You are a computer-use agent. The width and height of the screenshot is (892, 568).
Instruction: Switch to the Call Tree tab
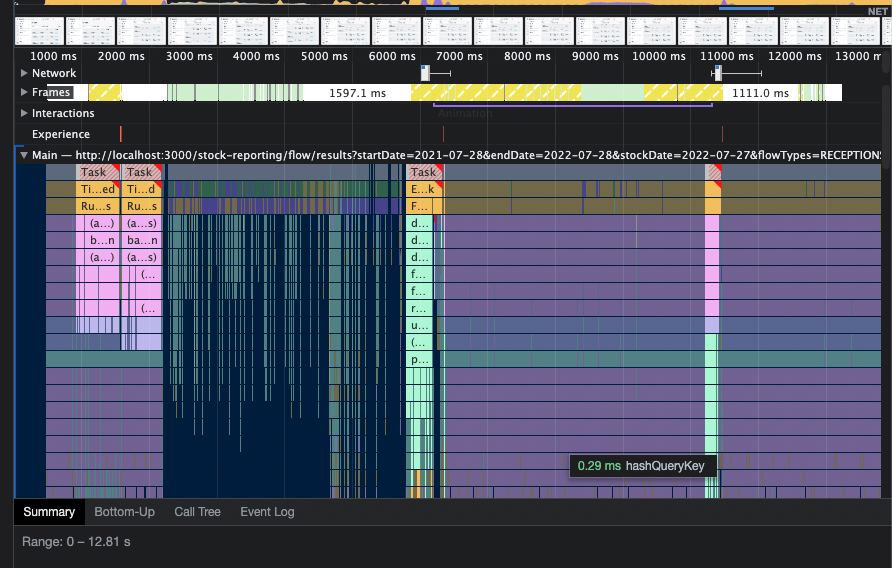coord(197,512)
